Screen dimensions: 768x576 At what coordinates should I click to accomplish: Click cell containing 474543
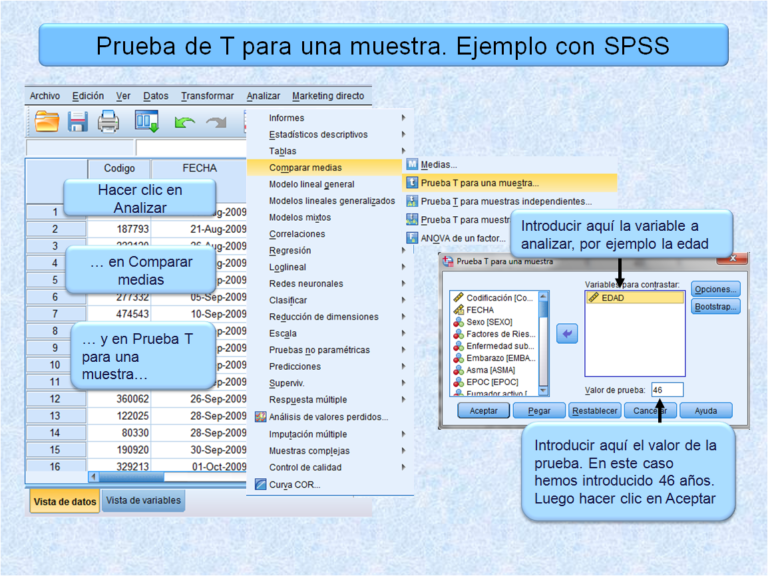119,314
